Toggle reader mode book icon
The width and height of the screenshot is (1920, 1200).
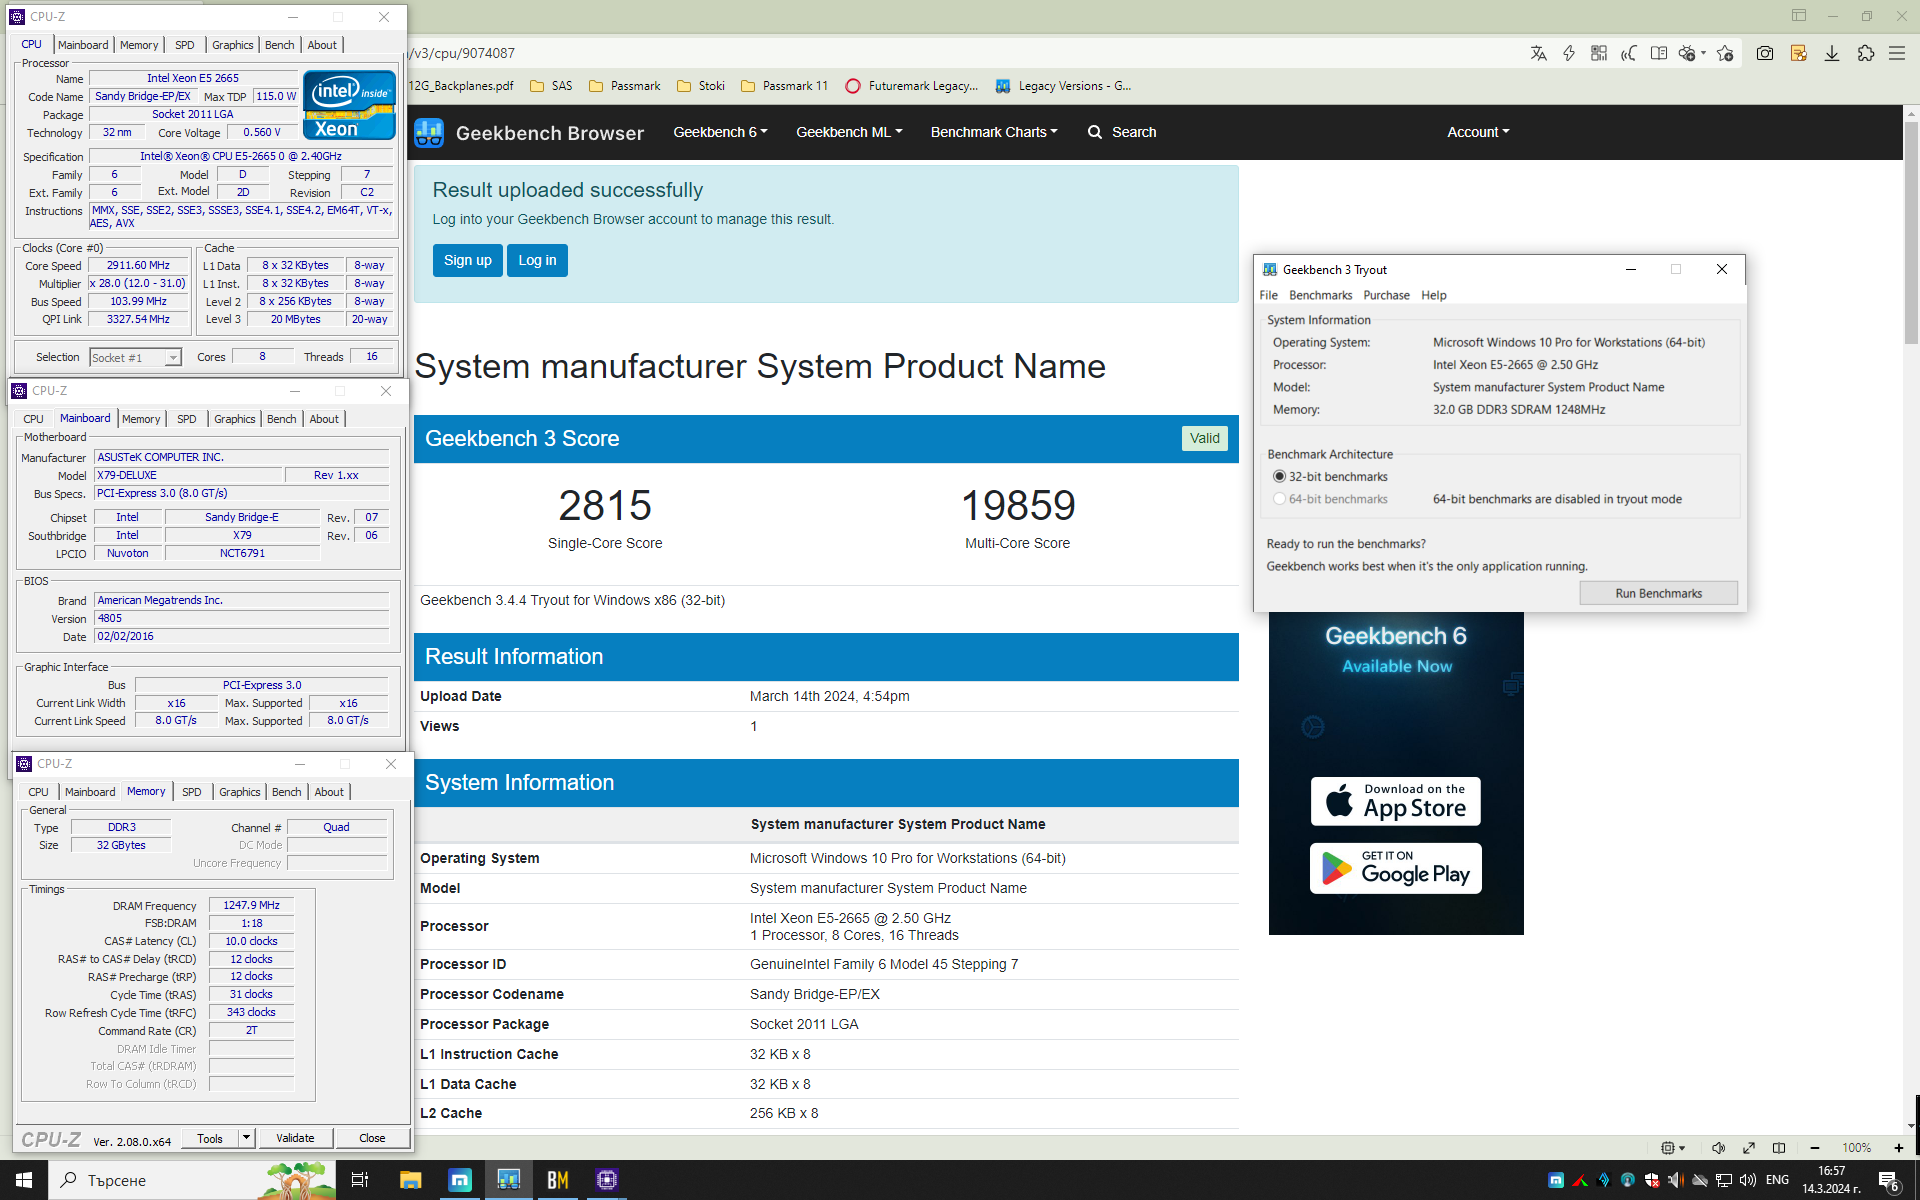[1659, 54]
